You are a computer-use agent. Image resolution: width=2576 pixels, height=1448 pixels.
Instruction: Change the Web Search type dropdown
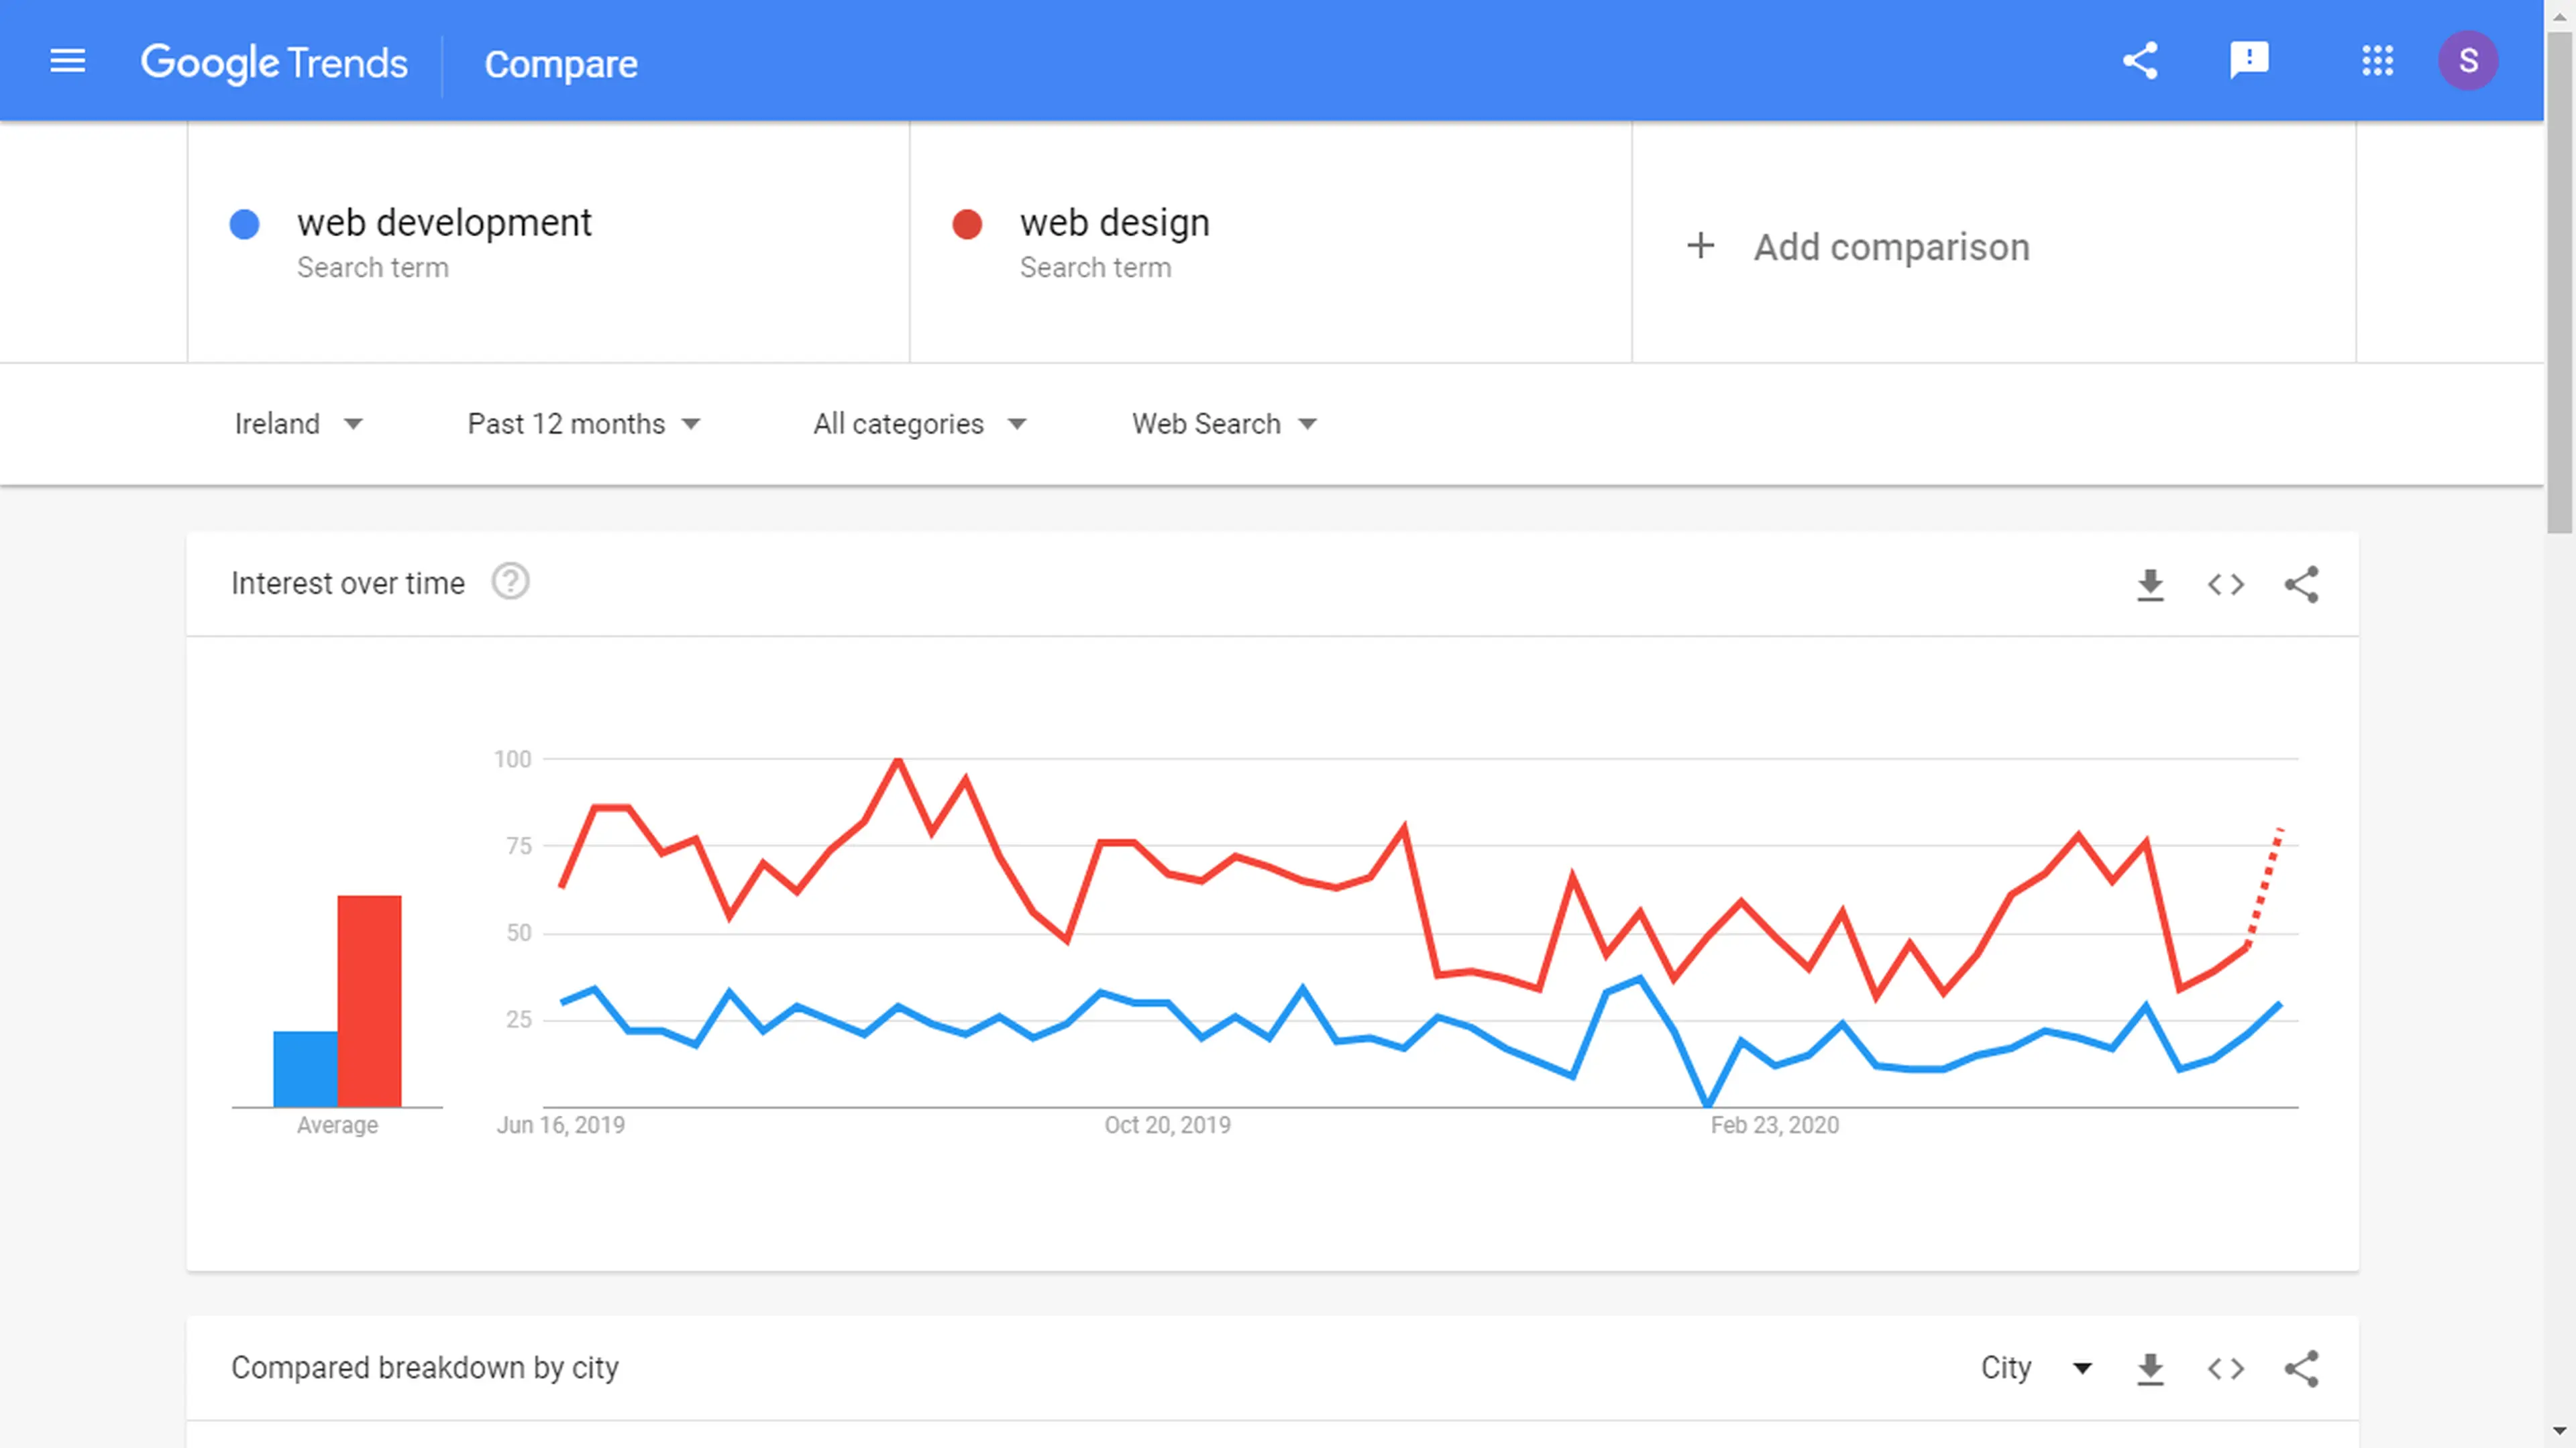pos(1224,424)
